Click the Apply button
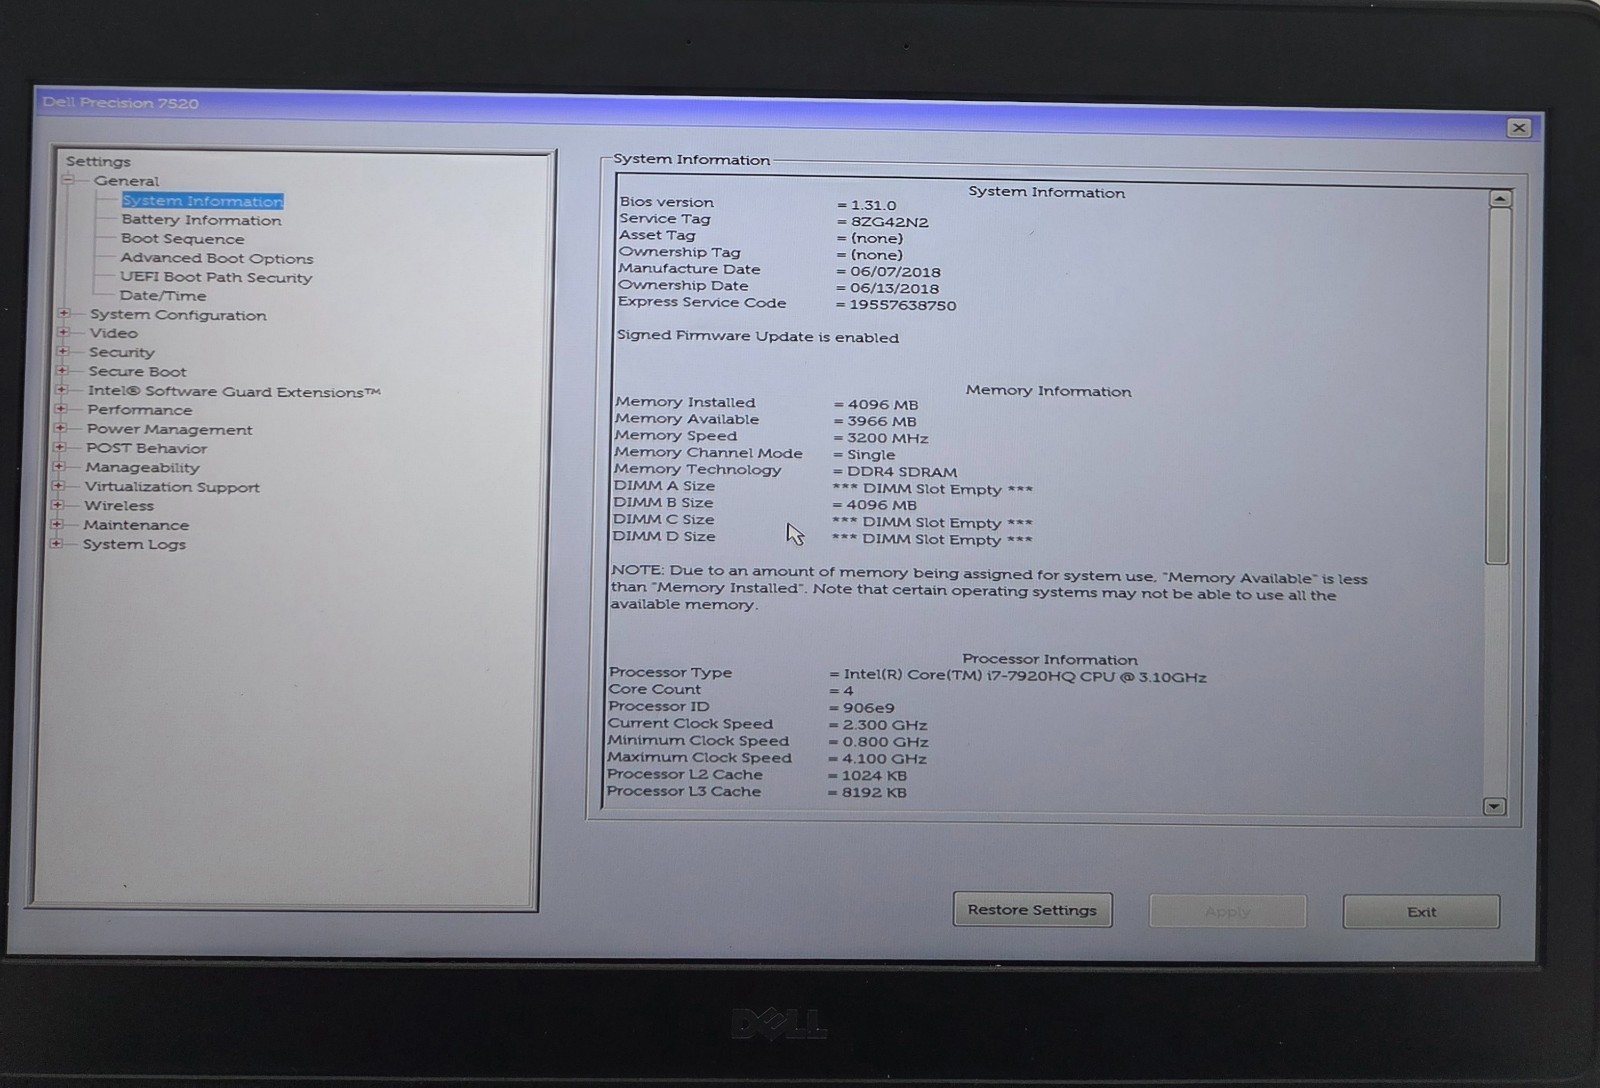1600x1088 pixels. (1227, 912)
